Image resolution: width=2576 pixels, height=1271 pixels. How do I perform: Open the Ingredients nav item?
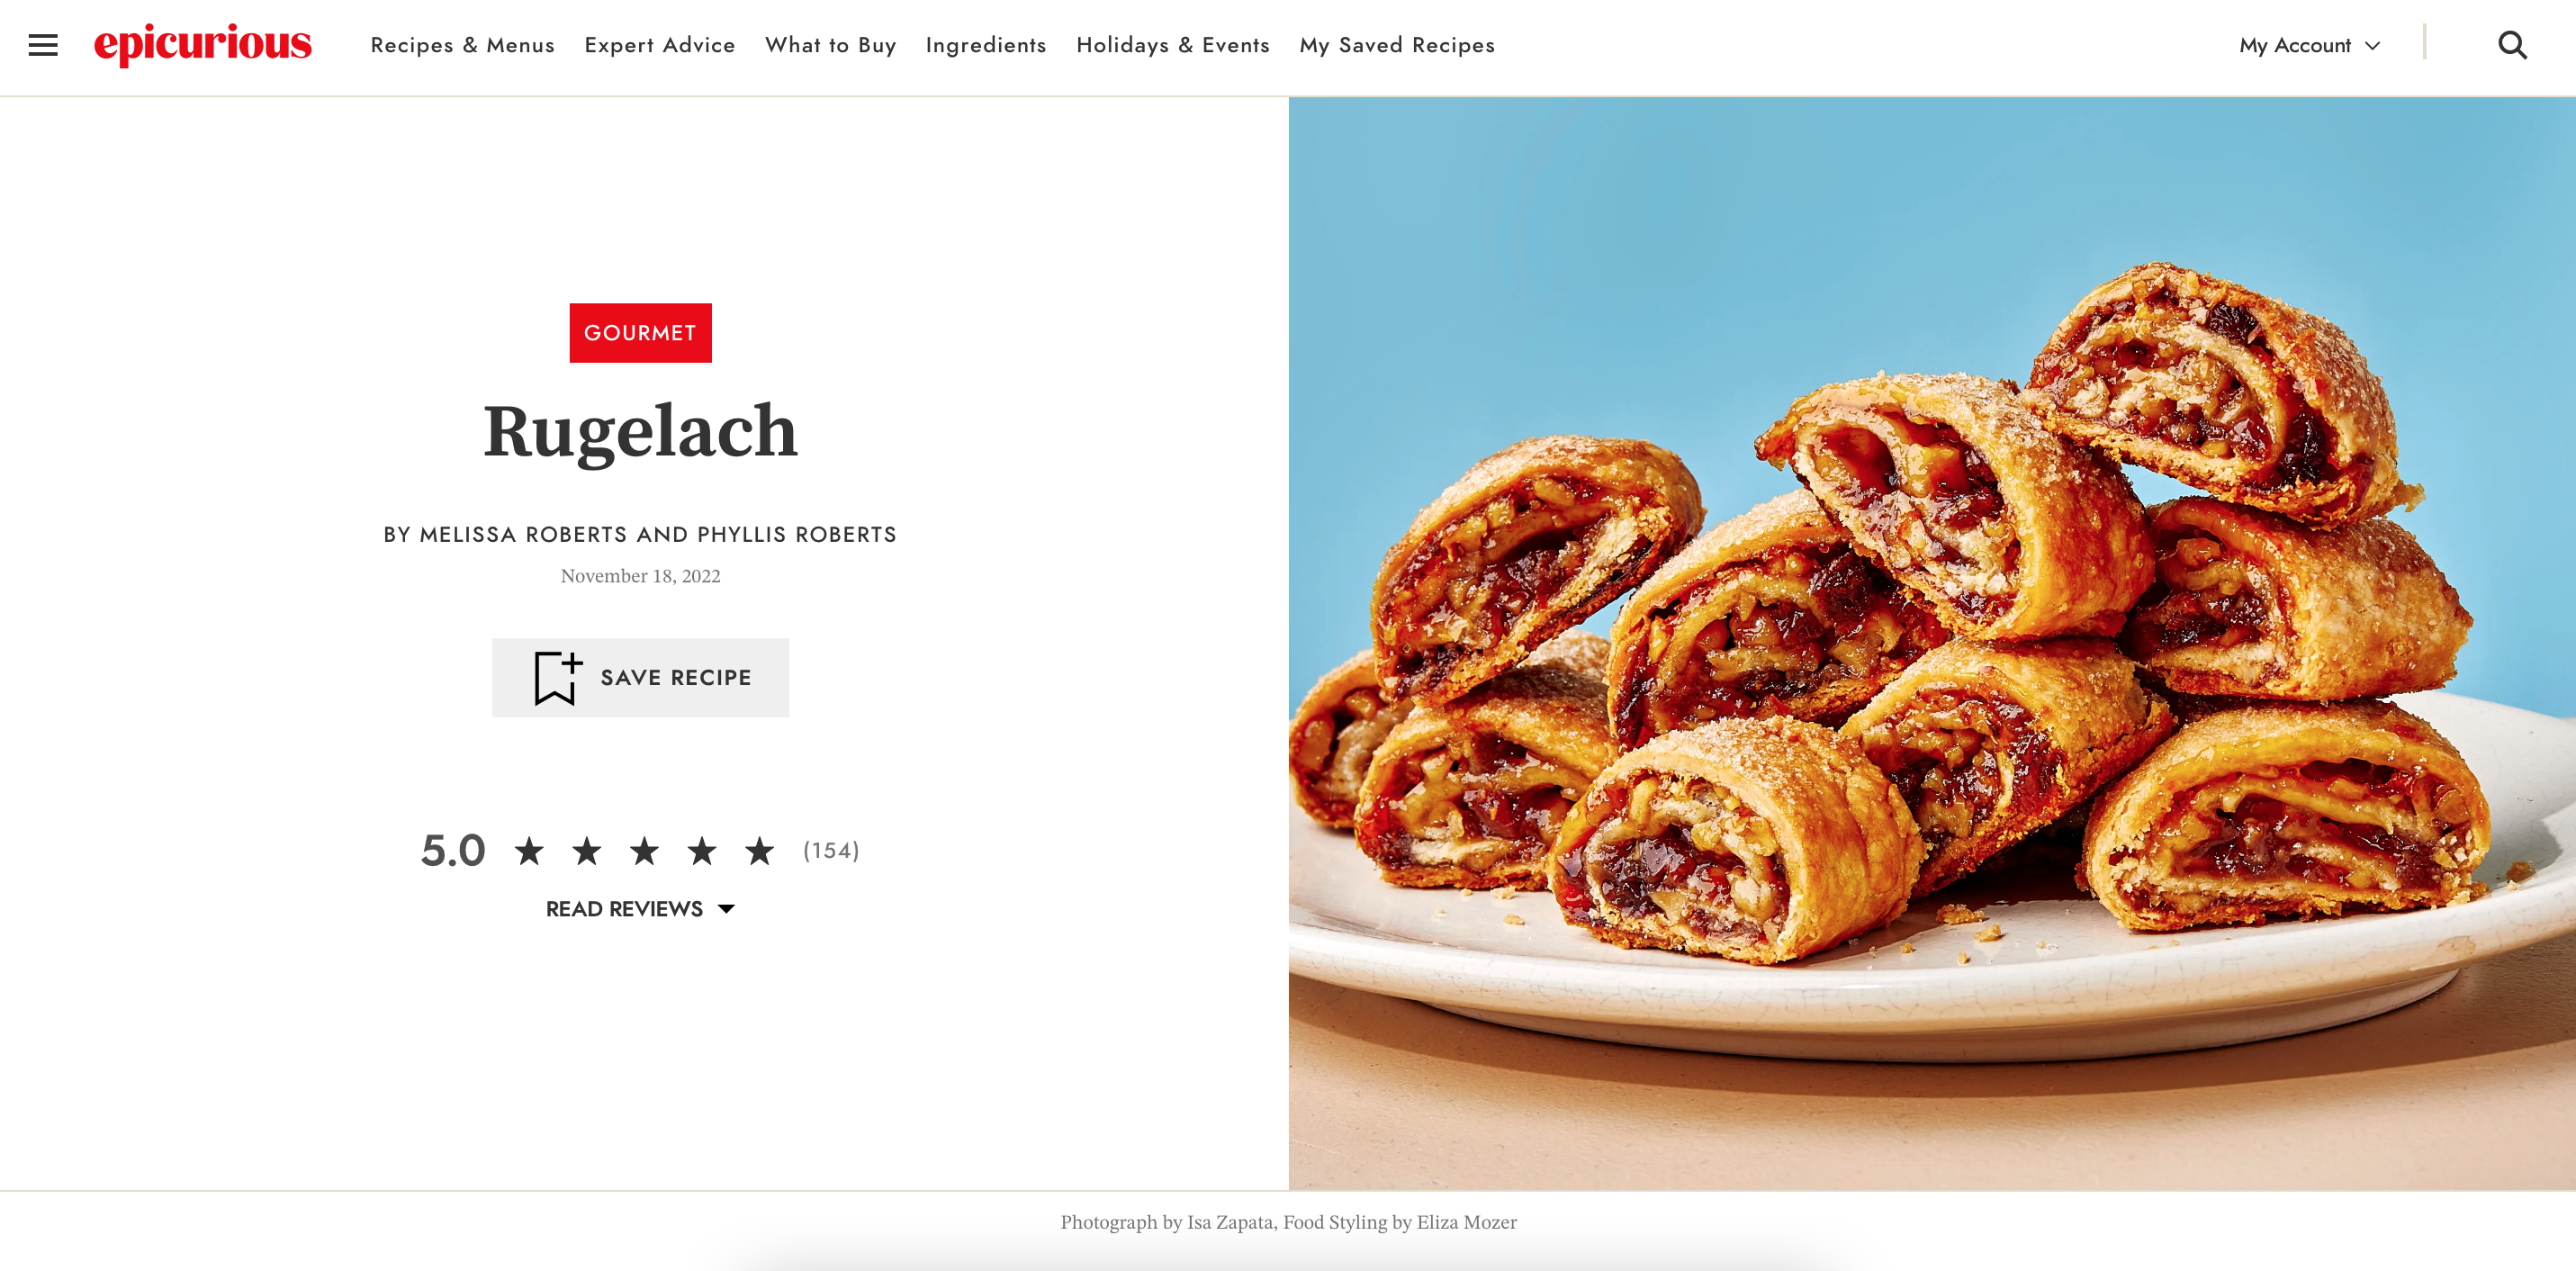986,45
